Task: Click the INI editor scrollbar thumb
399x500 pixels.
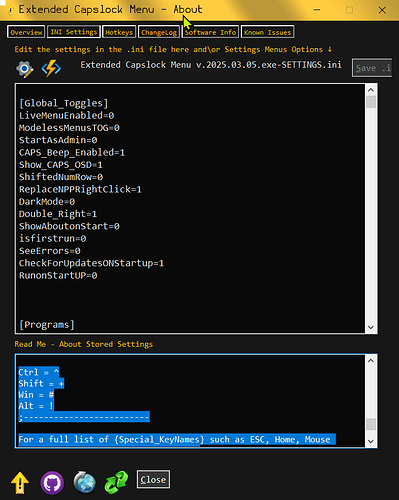Action: pyautogui.click(x=371, y=102)
